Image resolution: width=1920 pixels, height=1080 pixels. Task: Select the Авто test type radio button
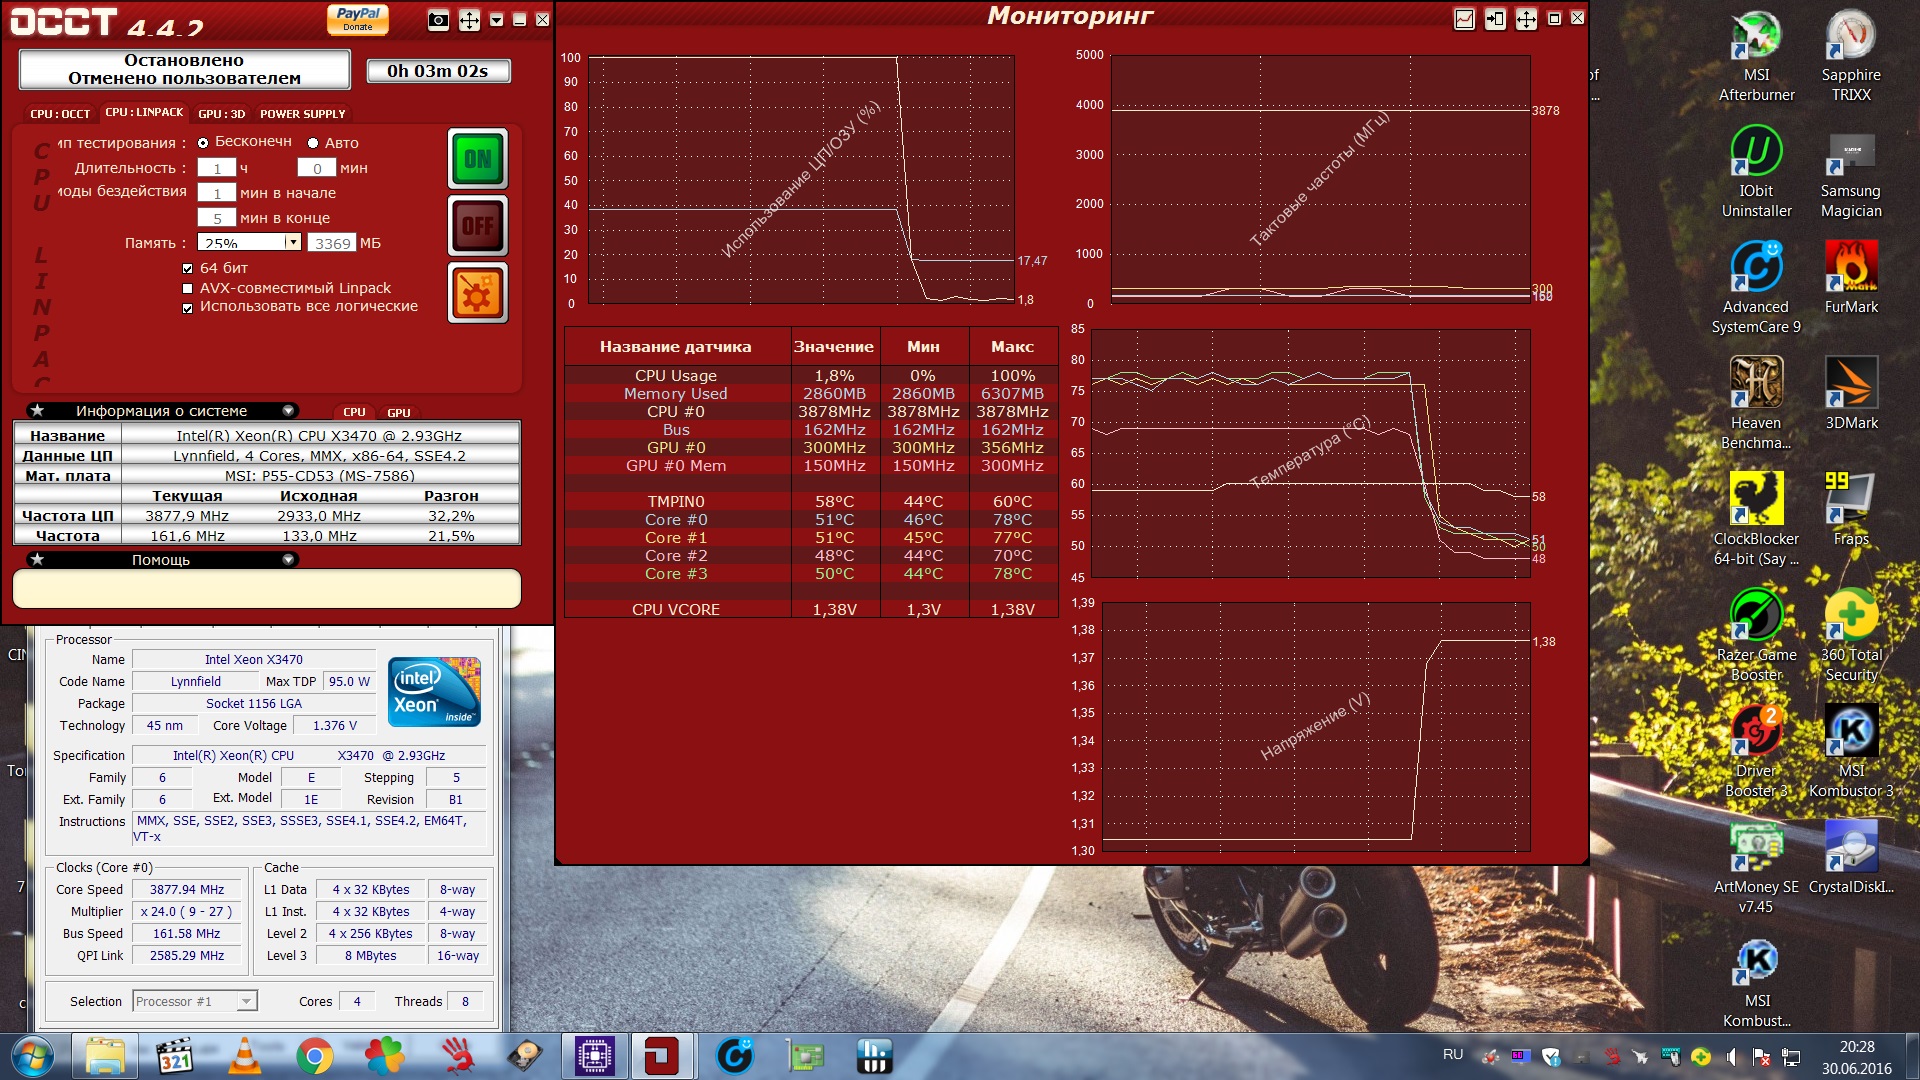(x=313, y=143)
